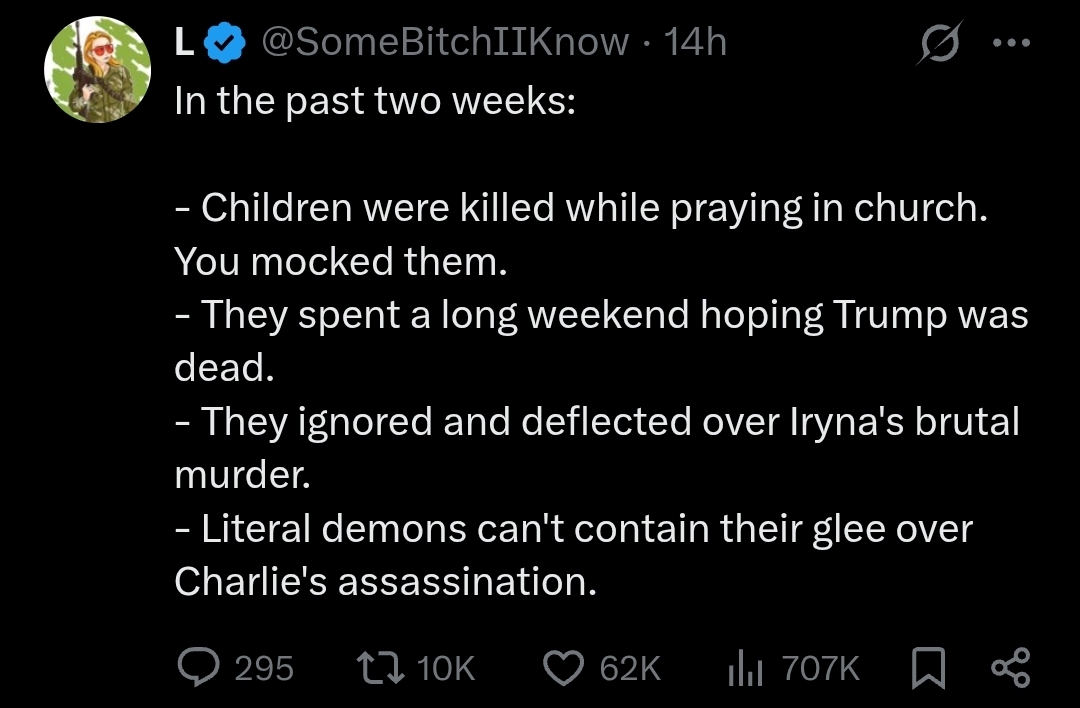Screen dimensions: 1080x708
Task: Open the 14h timestamp permalink
Action: [x=695, y=42]
